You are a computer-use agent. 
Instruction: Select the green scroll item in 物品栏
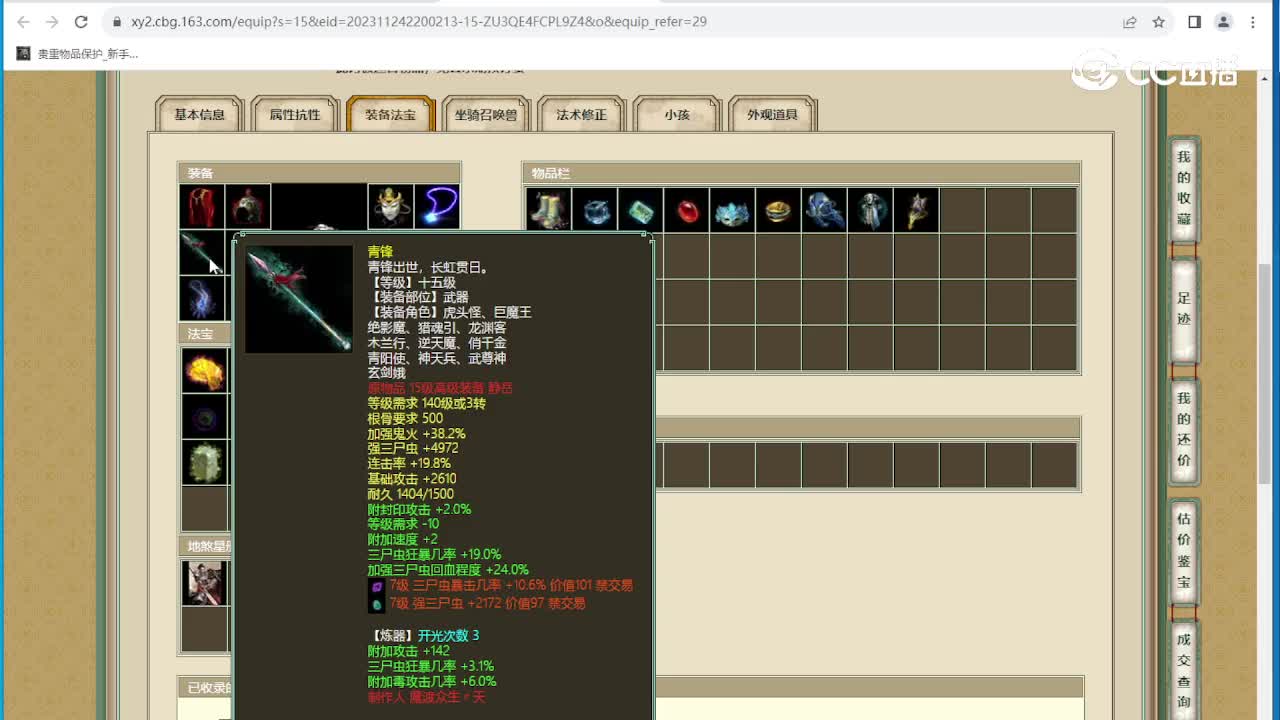[x=640, y=210]
